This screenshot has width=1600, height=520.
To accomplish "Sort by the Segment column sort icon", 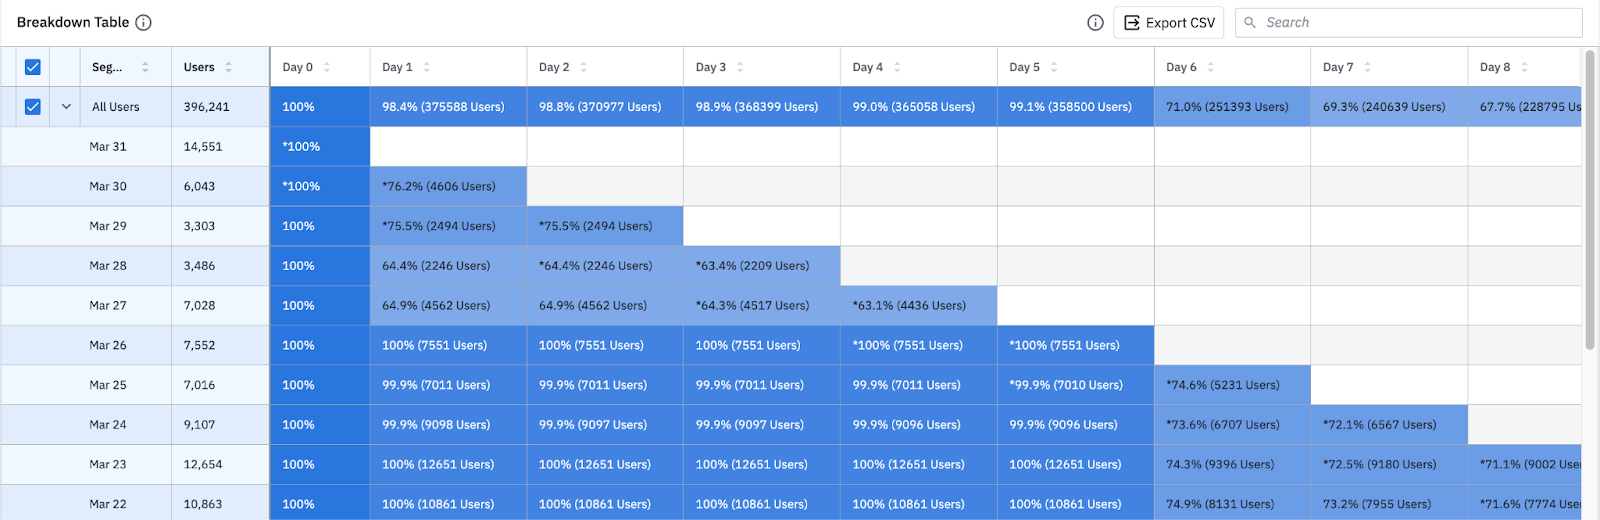I will (145, 67).
